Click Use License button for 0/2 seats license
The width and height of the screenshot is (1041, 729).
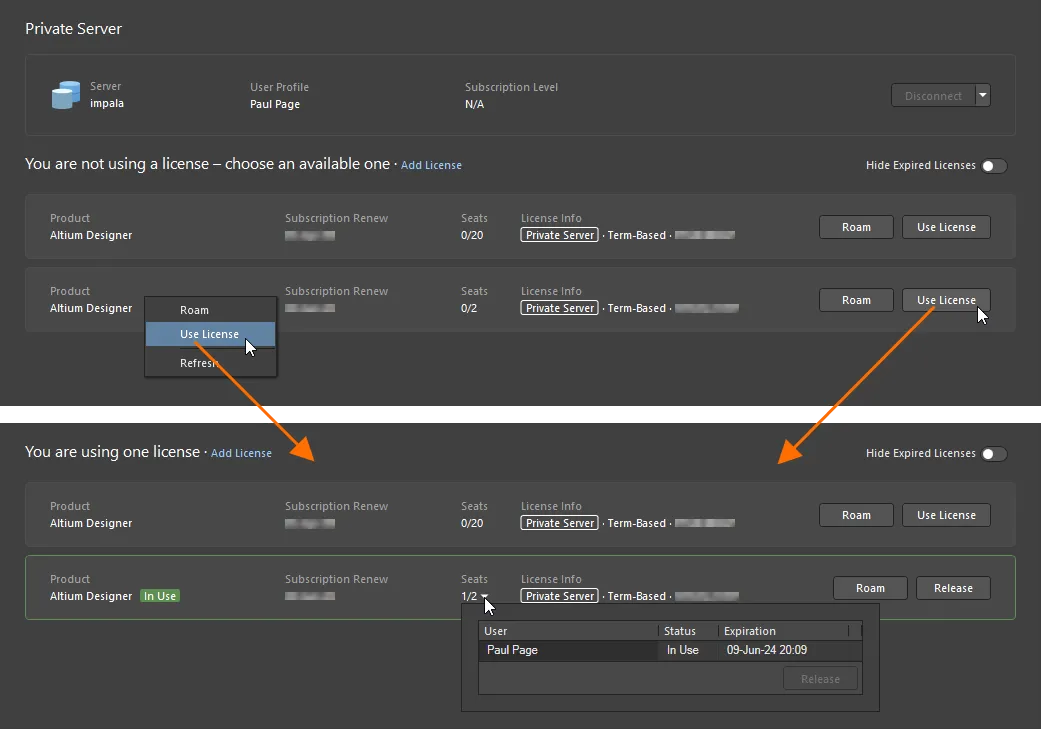(x=946, y=300)
